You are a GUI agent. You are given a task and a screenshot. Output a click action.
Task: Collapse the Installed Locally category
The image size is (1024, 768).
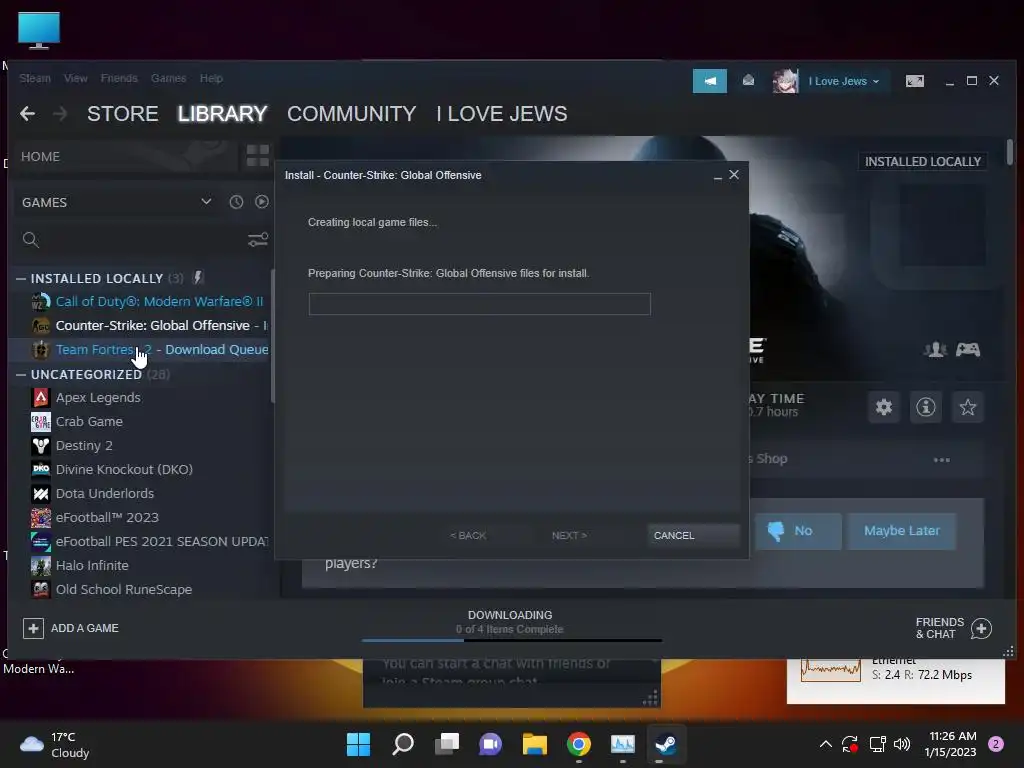click(21, 278)
